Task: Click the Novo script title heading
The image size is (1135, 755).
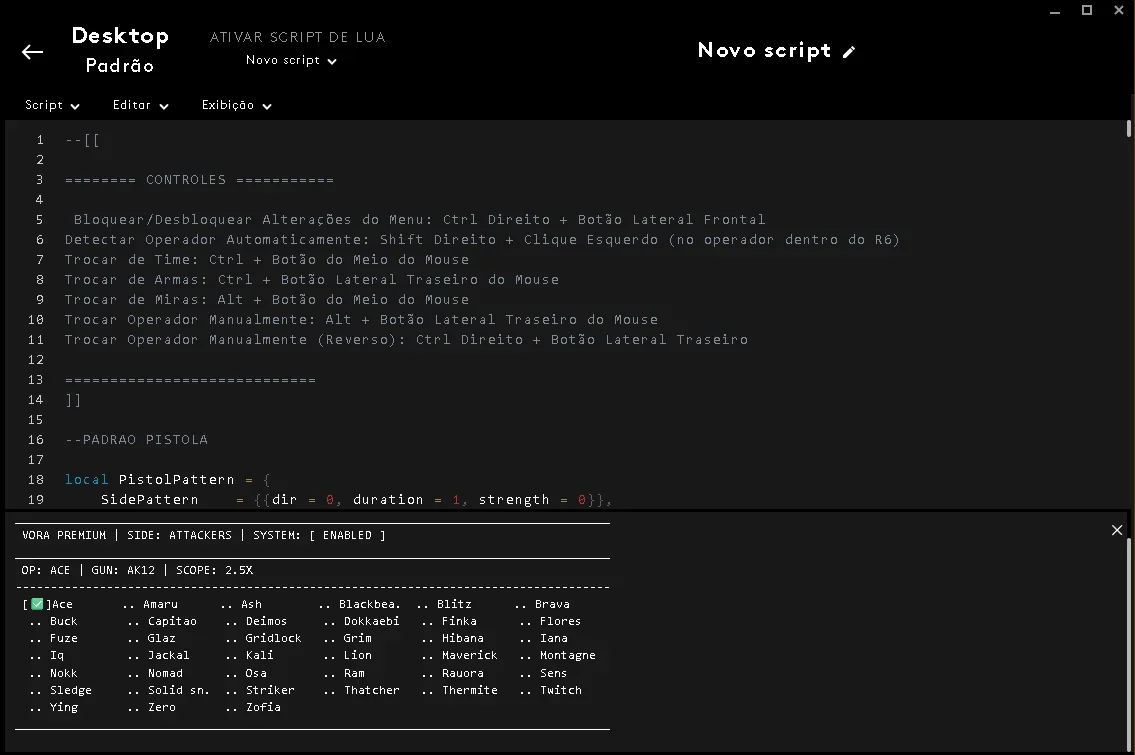Action: coord(764,50)
